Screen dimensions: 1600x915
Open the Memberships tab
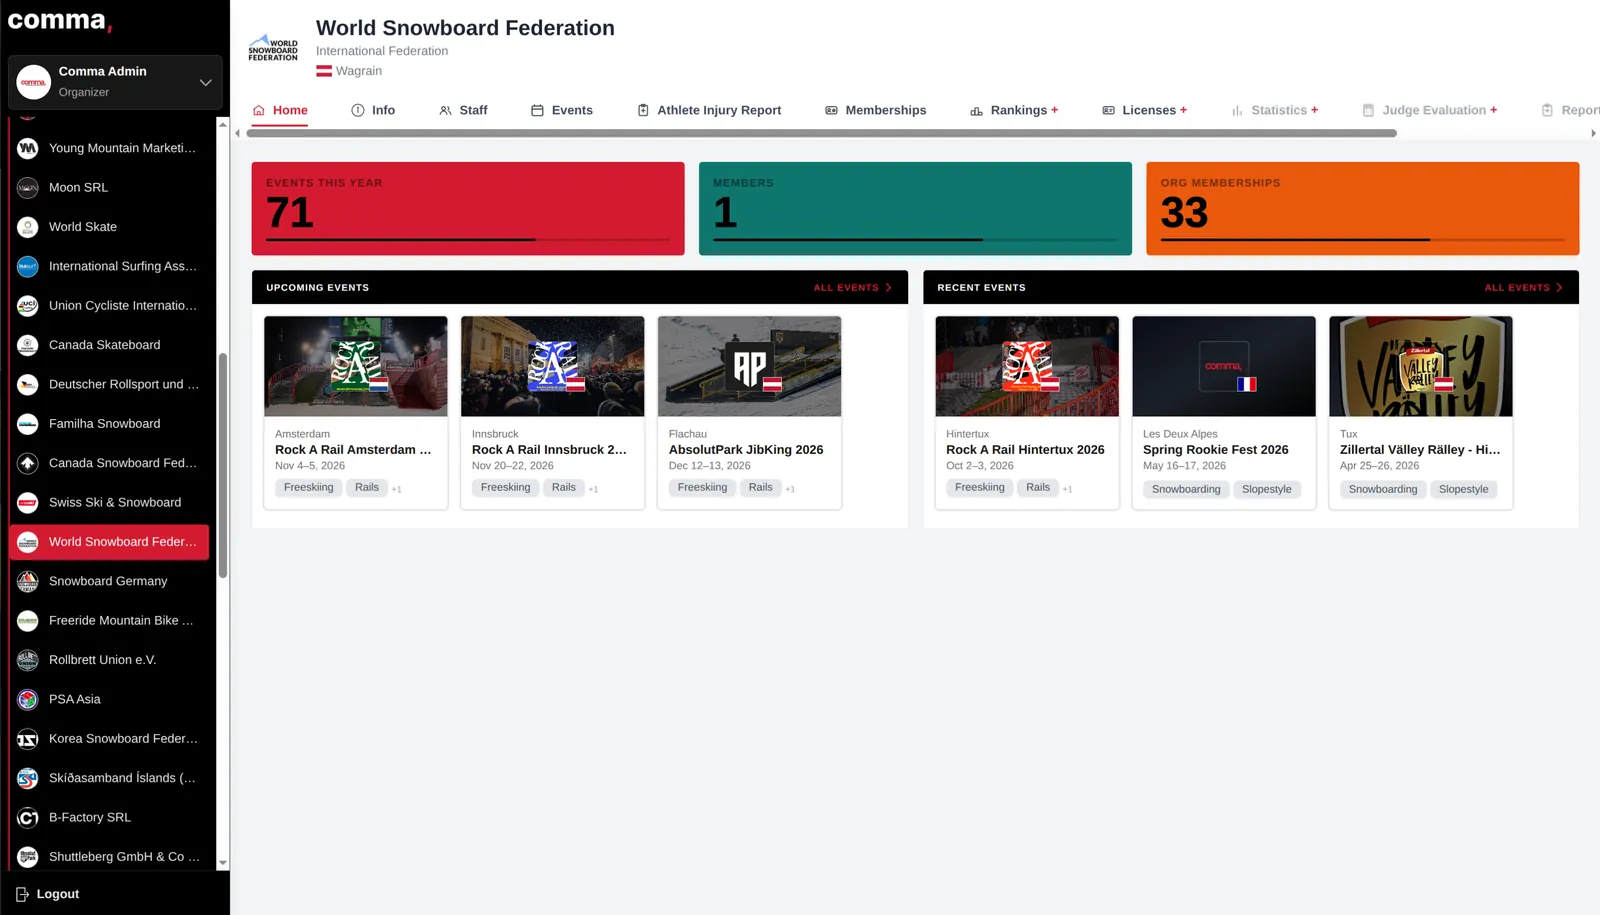(875, 110)
